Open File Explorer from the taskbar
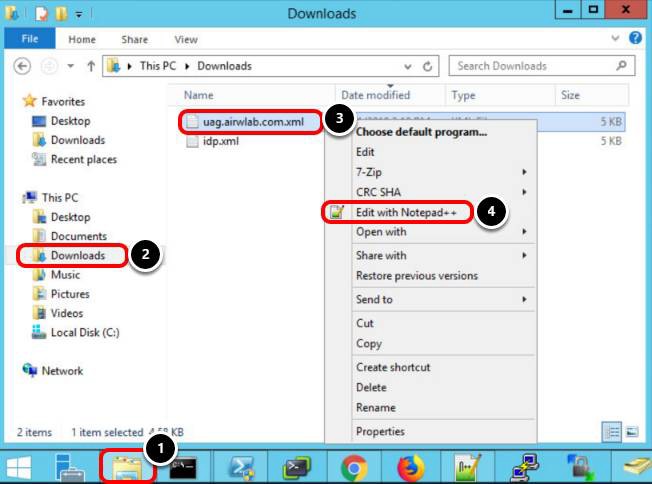 127,467
